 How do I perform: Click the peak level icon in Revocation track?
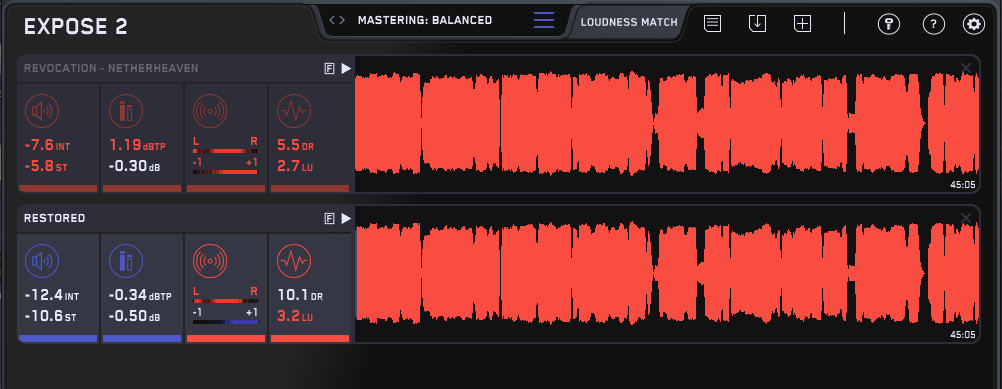point(126,111)
